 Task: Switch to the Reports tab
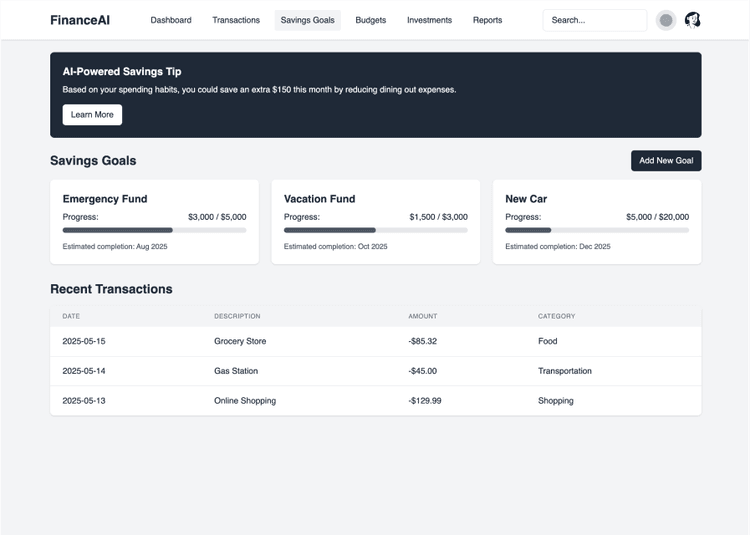coord(487,20)
